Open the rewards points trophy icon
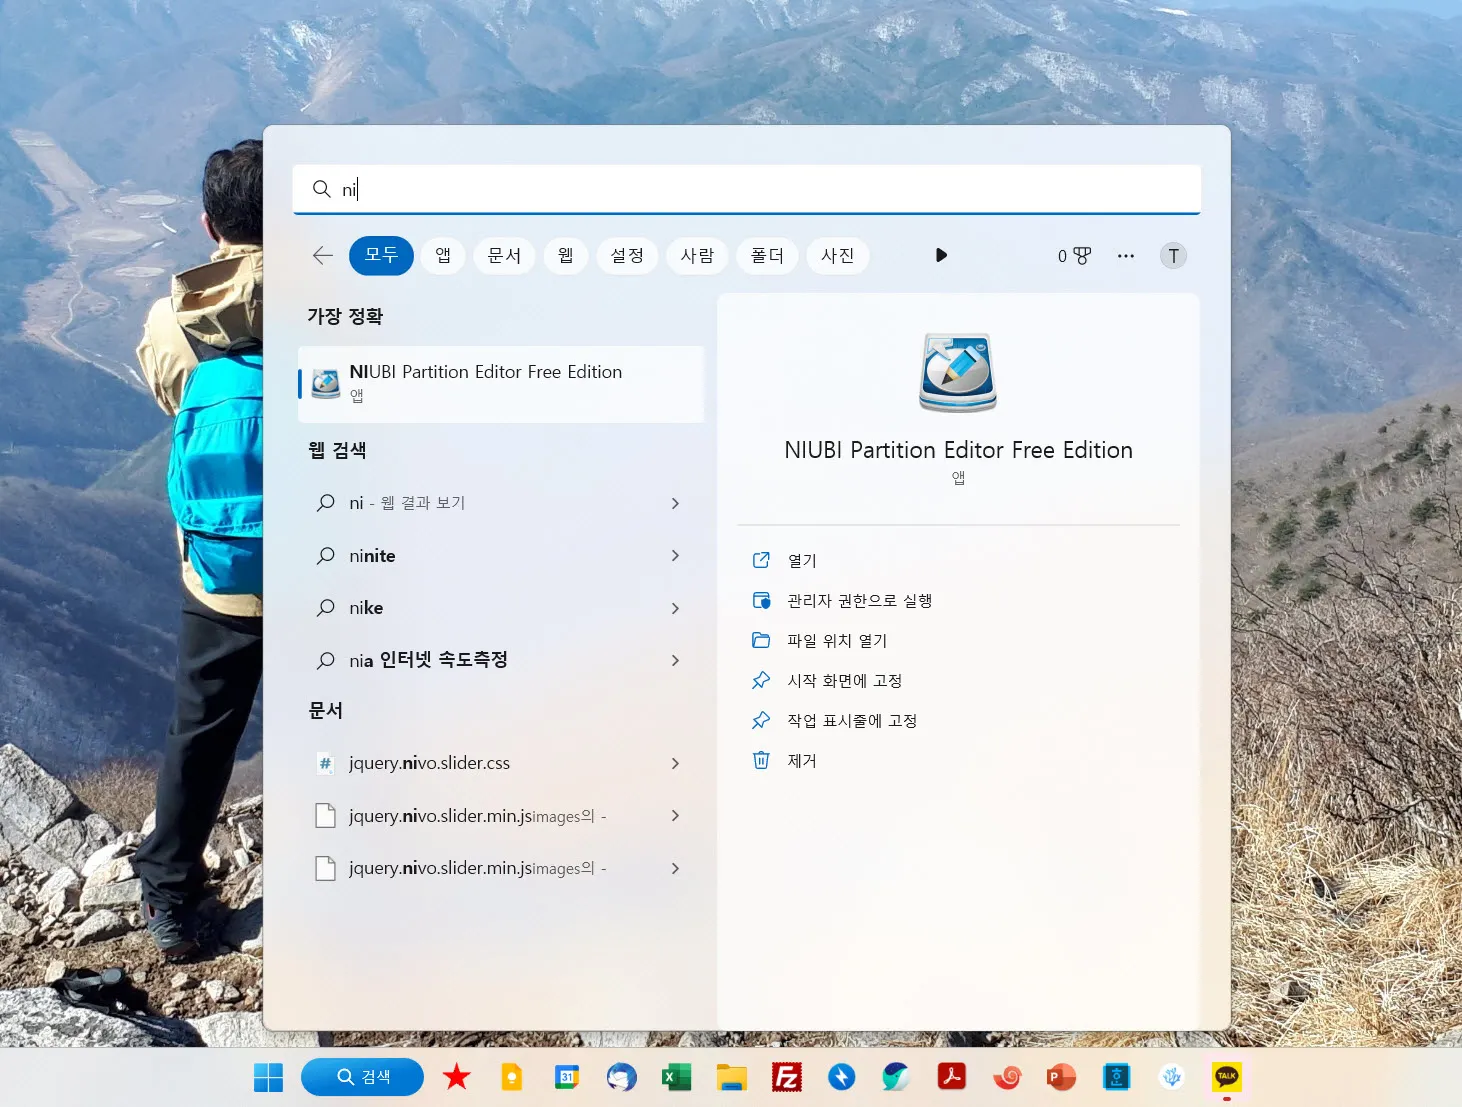Image resolution: width=1462 pixels, height=1107 pixels. click(x=1074, y=256)
